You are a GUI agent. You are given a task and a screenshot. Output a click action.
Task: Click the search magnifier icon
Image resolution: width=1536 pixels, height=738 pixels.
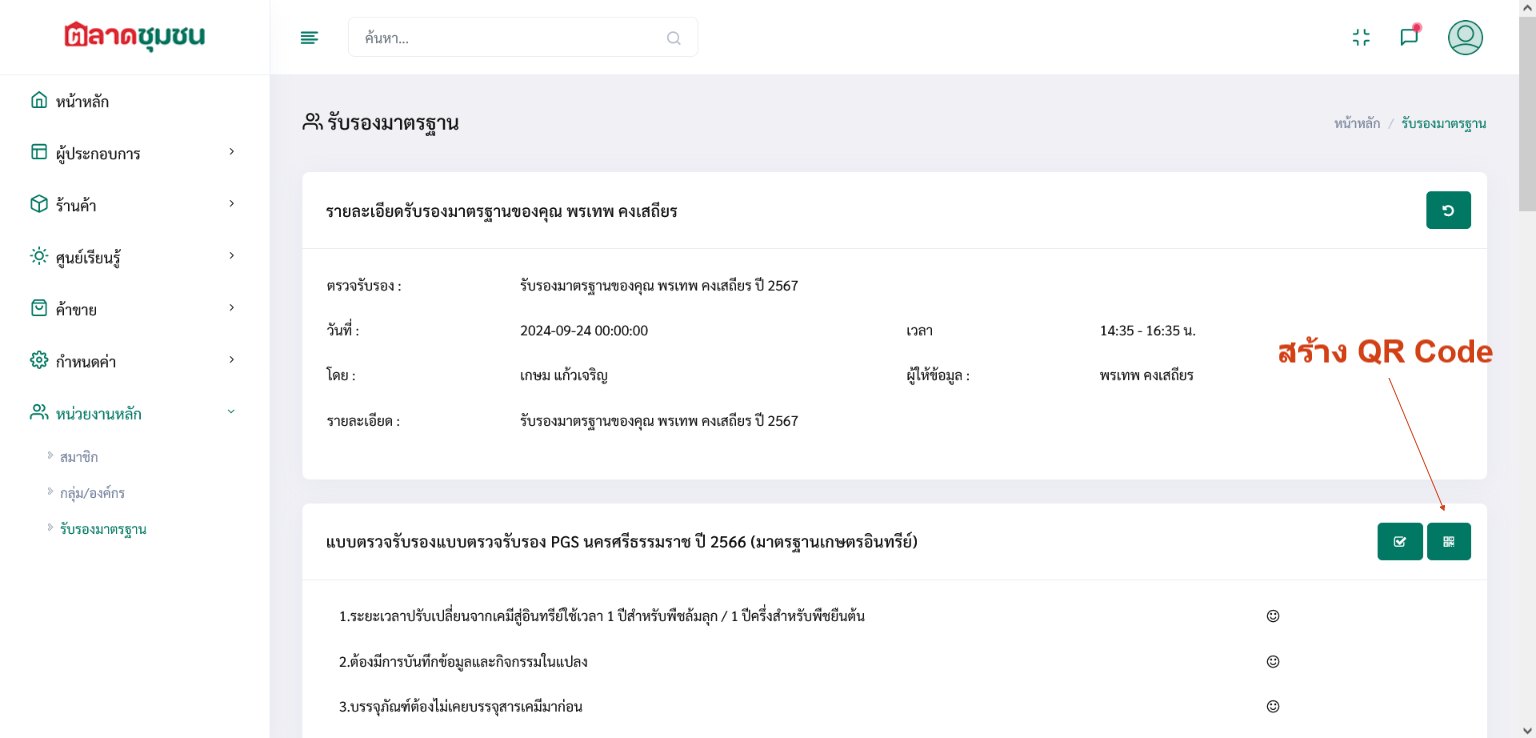coord(673,38)
